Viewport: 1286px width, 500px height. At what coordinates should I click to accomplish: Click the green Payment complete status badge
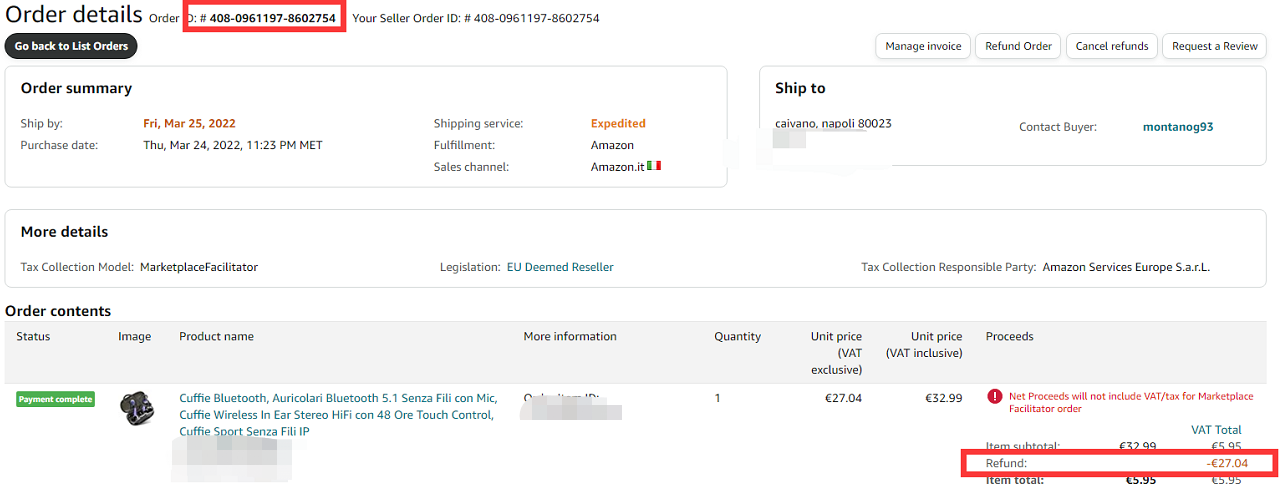pyautogui.click(x=55, y=399)
